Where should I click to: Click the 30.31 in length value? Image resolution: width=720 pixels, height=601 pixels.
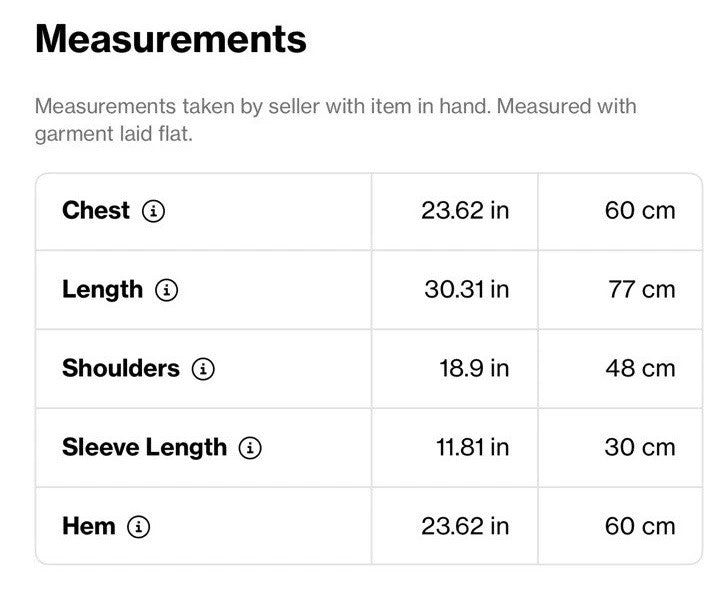467,290
